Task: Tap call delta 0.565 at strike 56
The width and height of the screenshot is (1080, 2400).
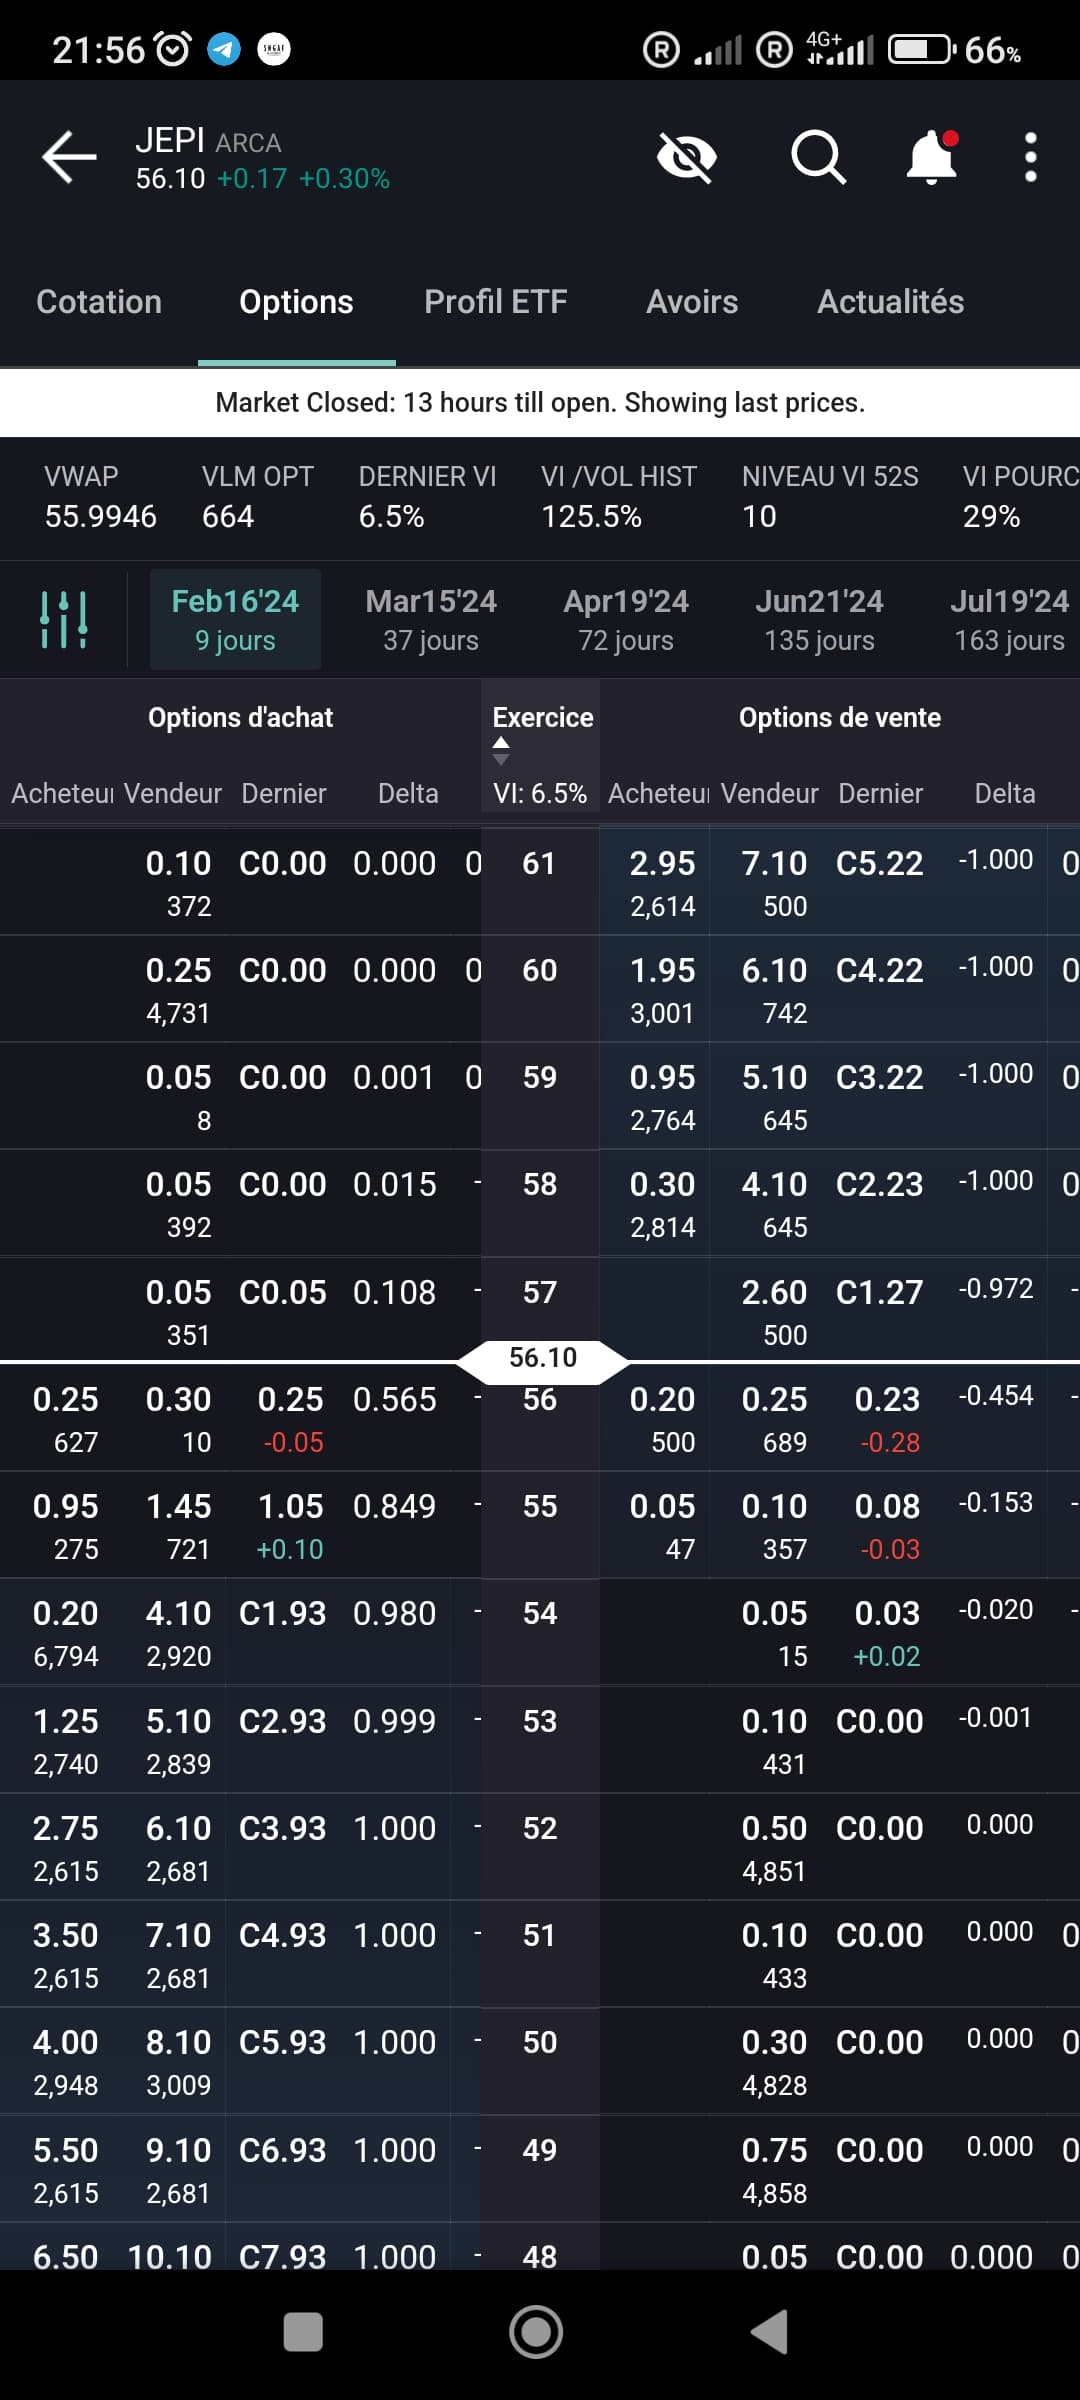Action: (x=395, y=1399)
